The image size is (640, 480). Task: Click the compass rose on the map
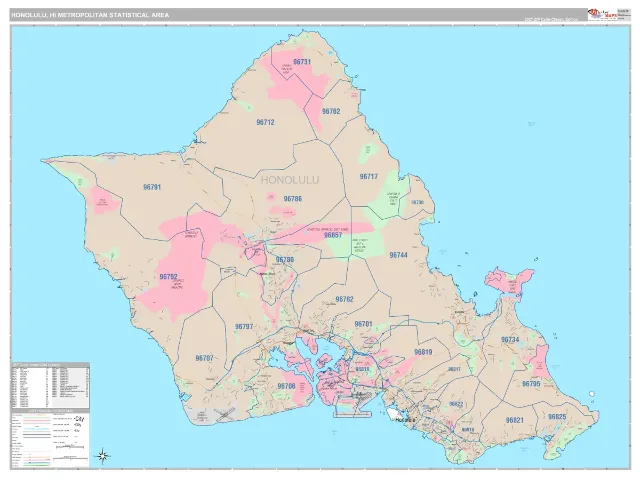(x=103, y=456)
